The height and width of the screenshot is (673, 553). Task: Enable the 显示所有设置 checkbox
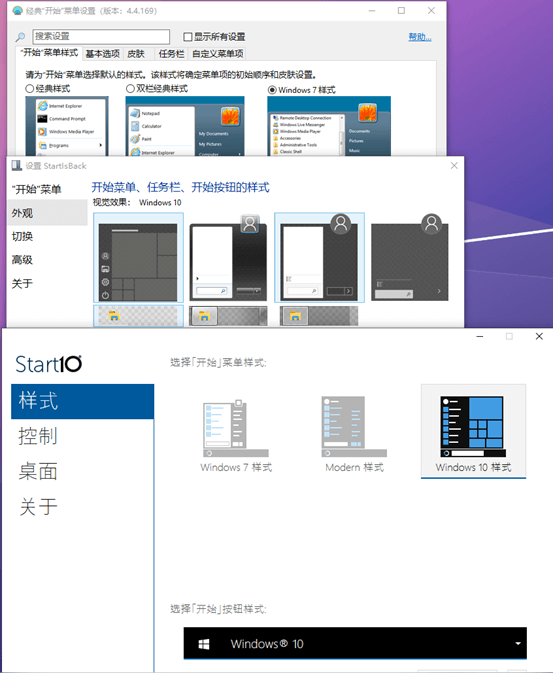tap(188, 37)
